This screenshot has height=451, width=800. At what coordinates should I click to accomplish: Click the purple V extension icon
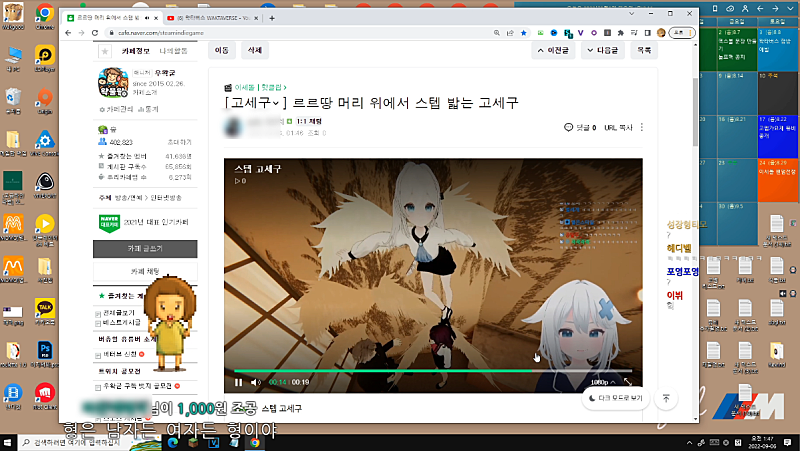coord(581,33)
